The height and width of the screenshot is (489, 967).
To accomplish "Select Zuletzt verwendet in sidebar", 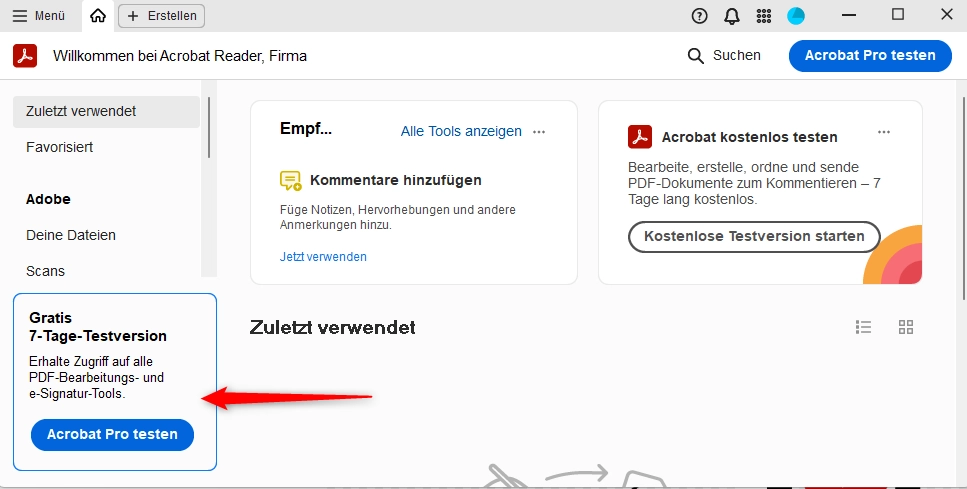I will [106, 112].
